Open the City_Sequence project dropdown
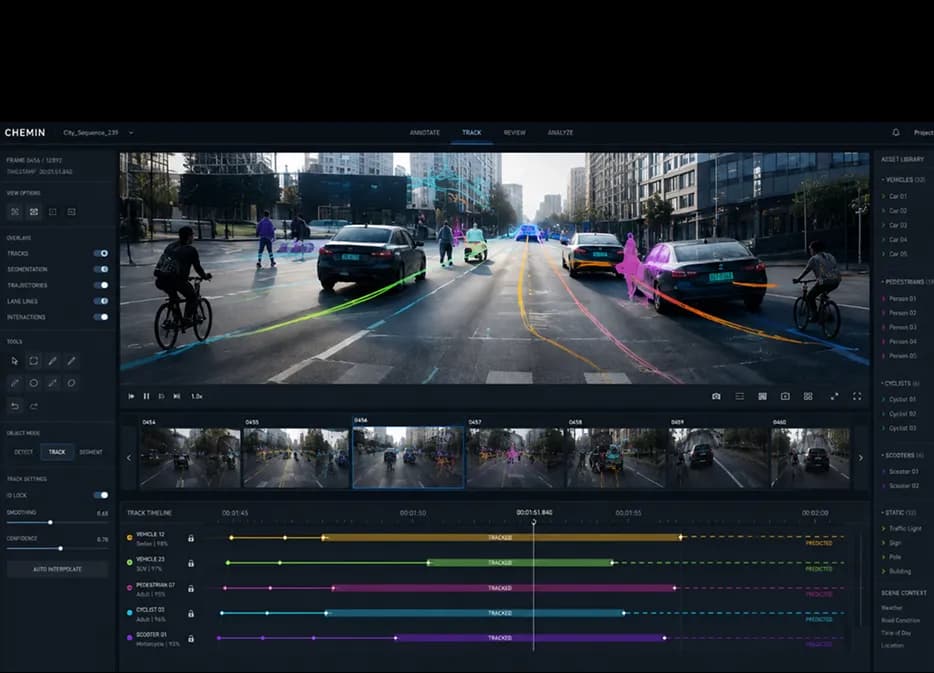934x673 pixels. pos(131,133)
